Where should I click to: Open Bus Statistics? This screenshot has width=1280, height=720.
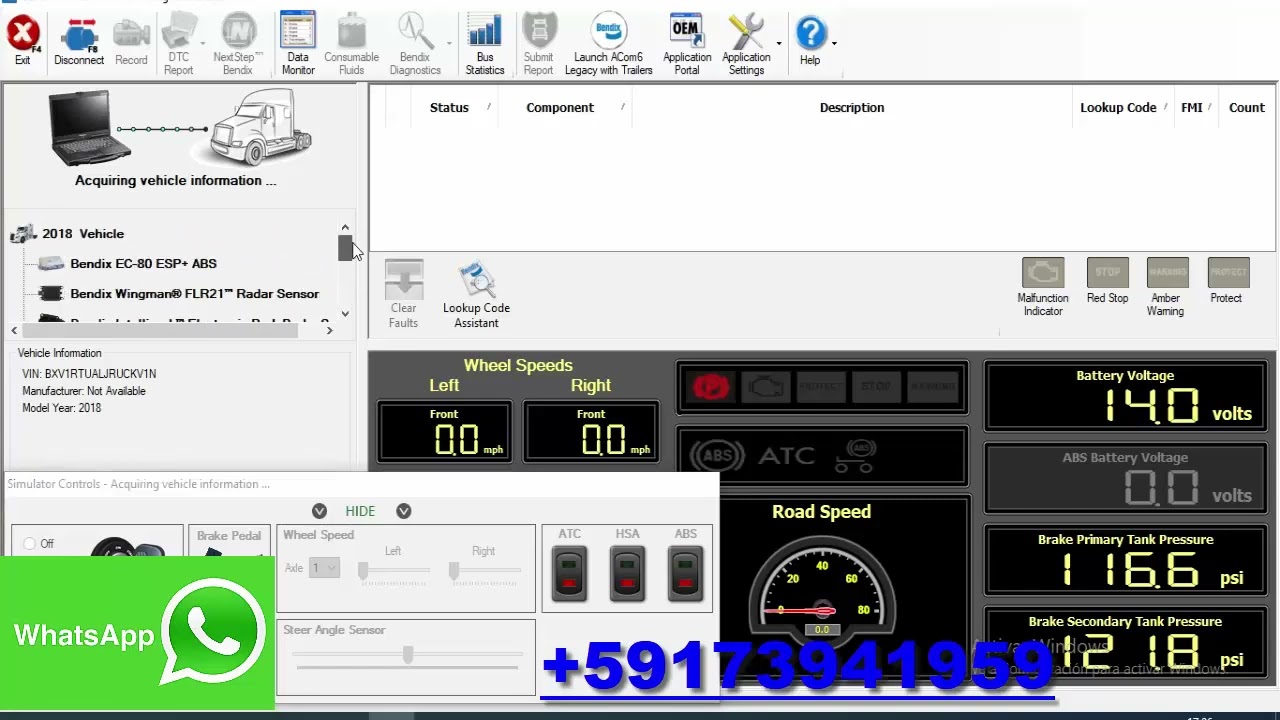[x=485, y=44]
